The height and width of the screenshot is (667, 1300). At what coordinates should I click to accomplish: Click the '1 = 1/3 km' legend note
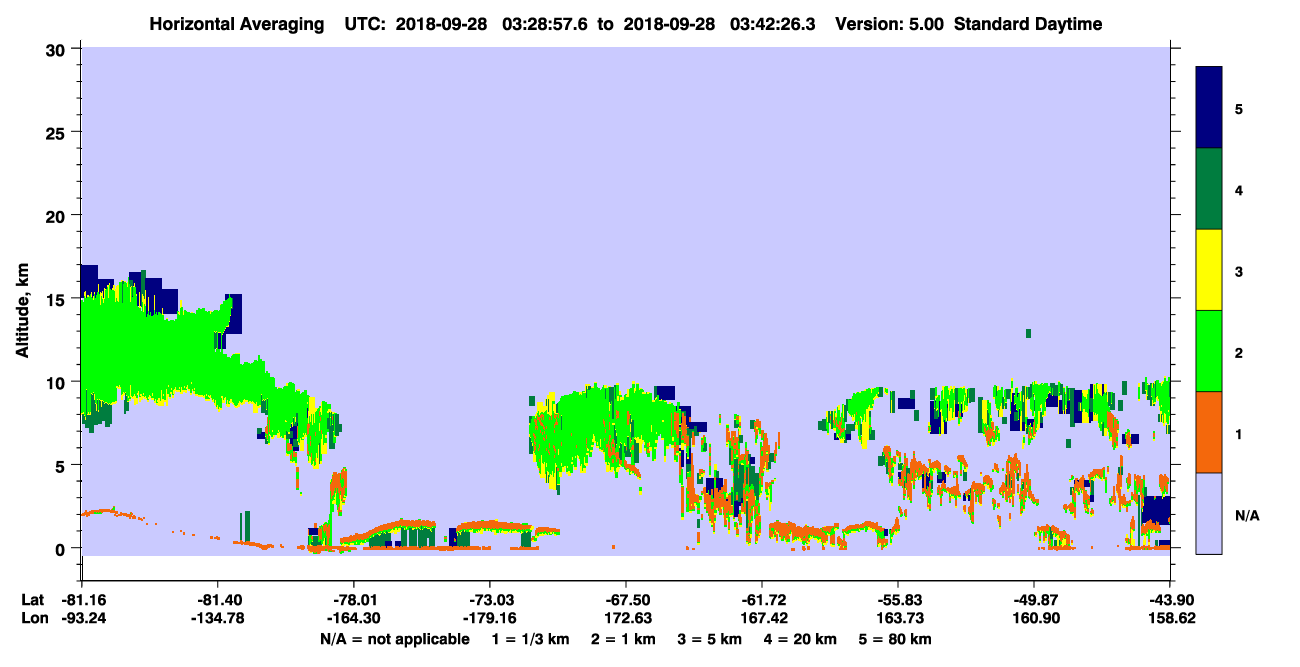(x=532, y=639)
